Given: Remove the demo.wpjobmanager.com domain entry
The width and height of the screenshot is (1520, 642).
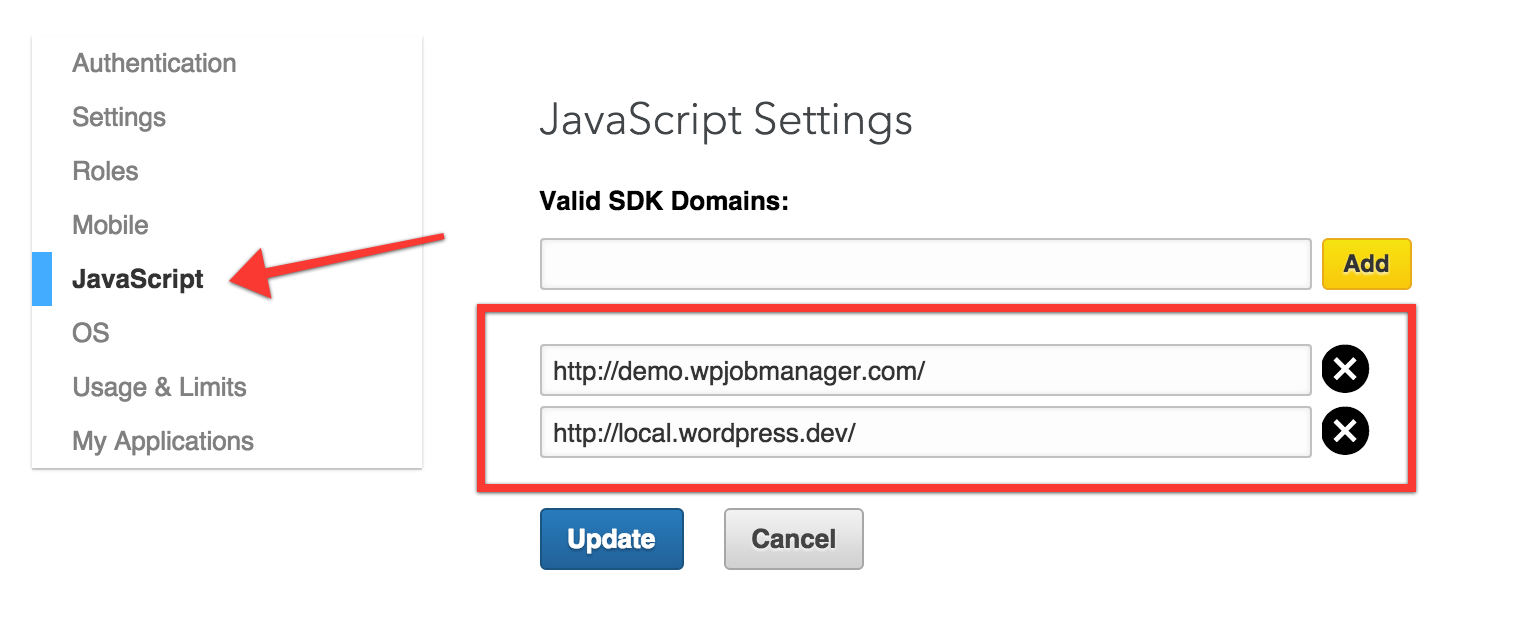Looking at the screenshot, I should pyautogui.click(x=1345, y=370).
